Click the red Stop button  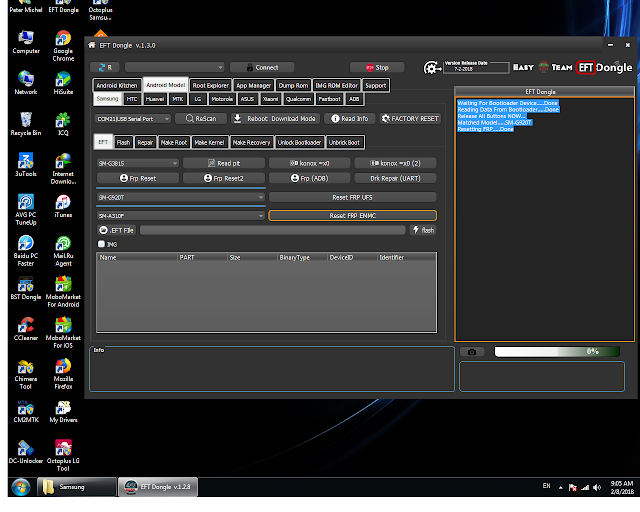(x=377, y=67)
